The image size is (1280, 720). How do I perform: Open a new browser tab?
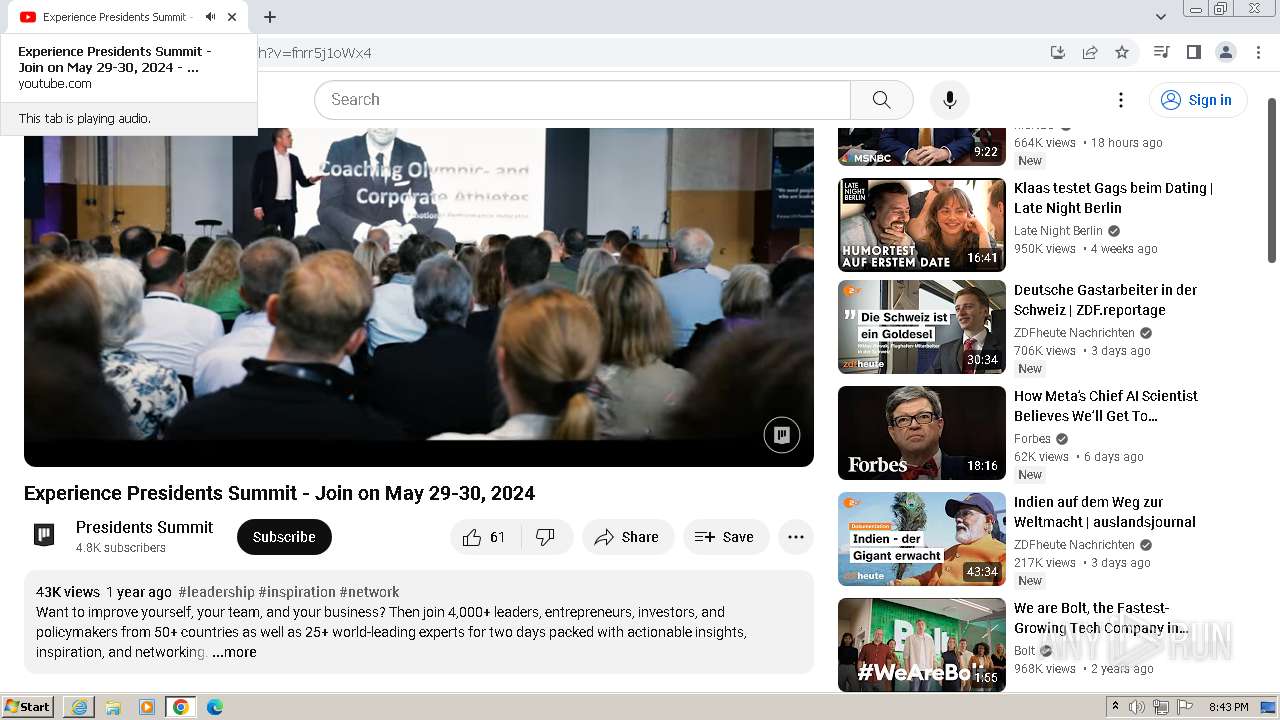pos(270,17)
